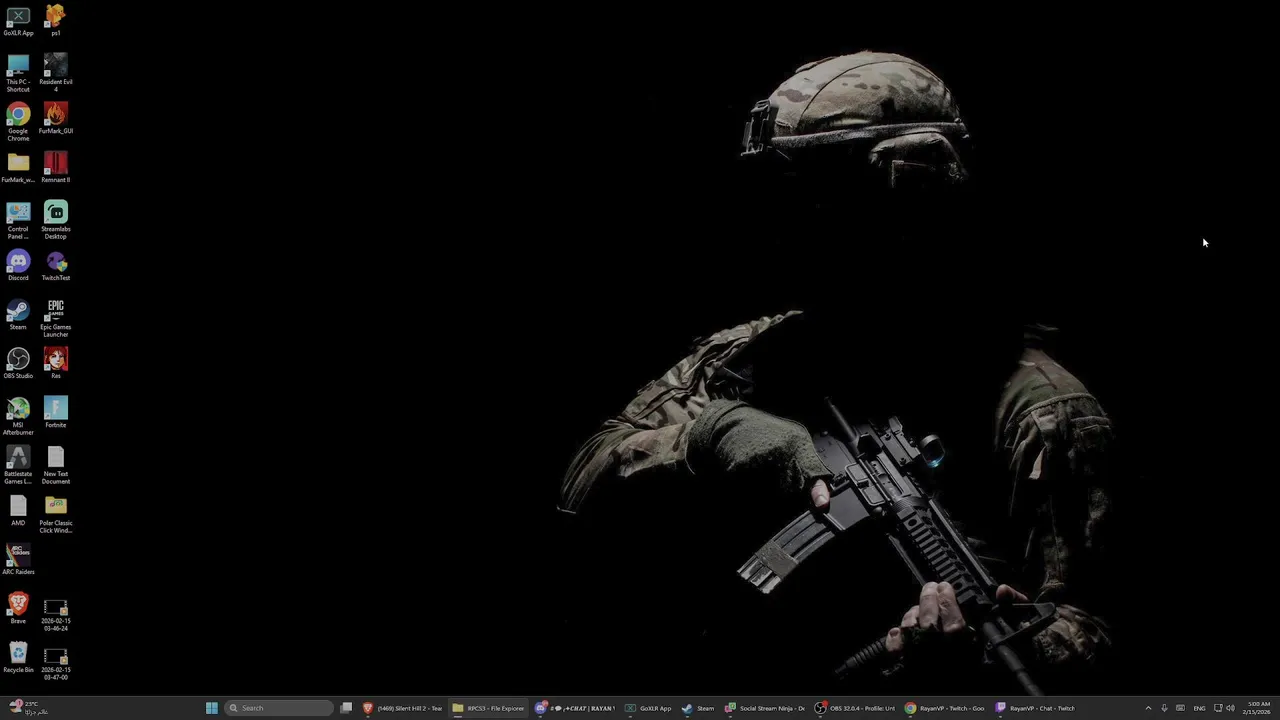Screen dimensions: 1280x720
Task: Launch Fortnite from the desktop
Action: [56, 413]
